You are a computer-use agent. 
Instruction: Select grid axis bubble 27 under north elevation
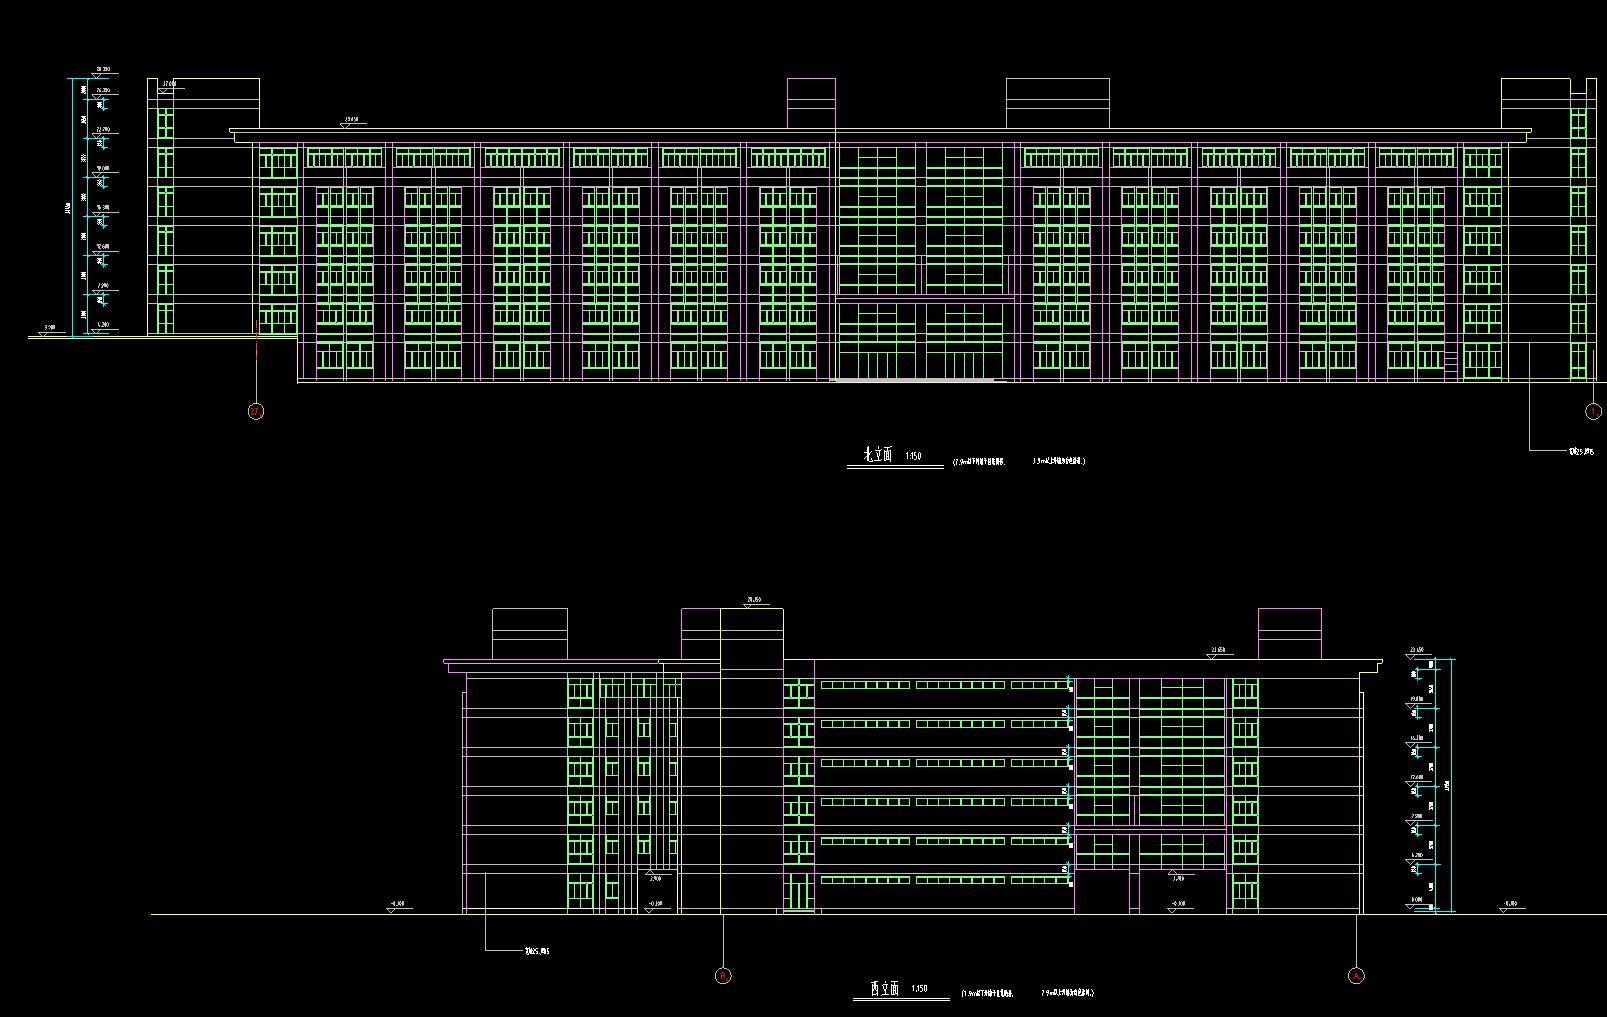pos(256,411)
